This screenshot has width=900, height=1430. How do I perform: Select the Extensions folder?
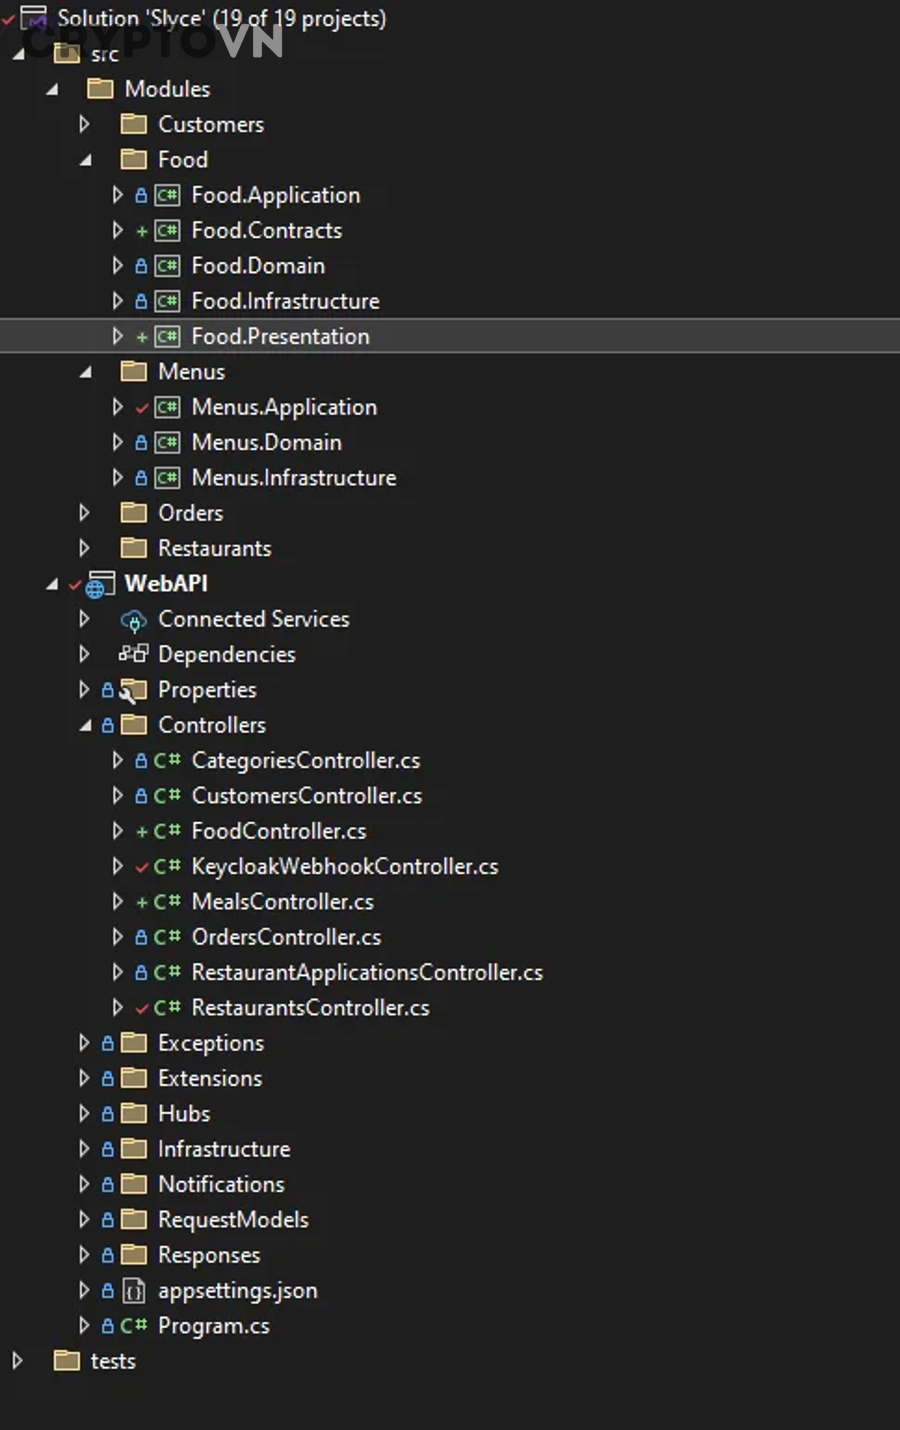pos(210,1078)
